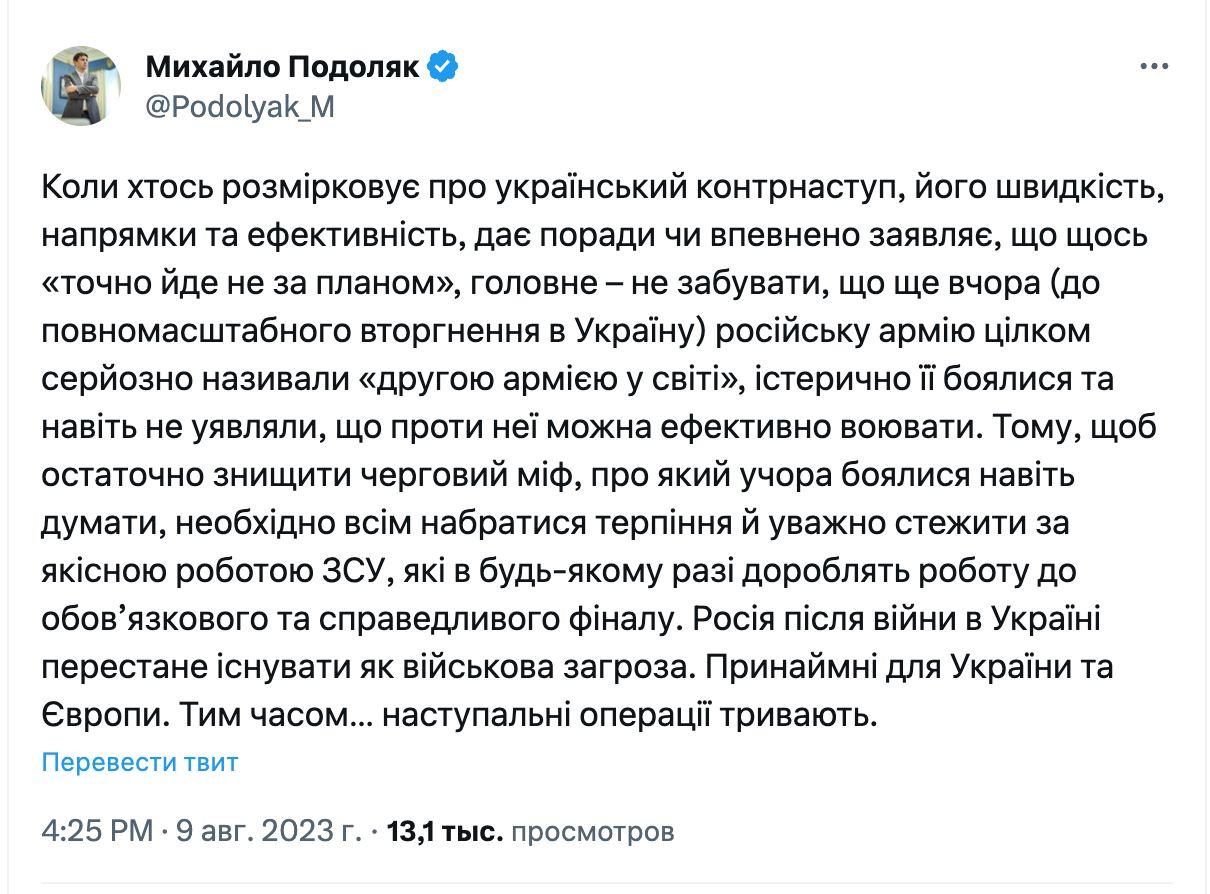Click the blue verified badge
The image size is (1210, 894).
(443, 67)
